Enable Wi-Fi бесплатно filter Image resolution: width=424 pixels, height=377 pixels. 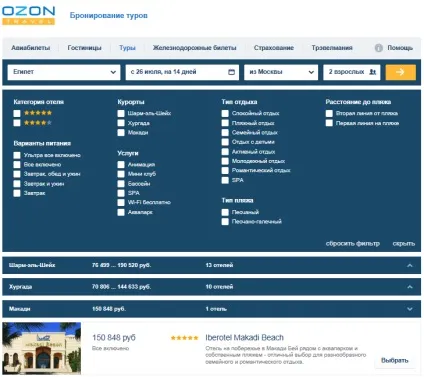[121, 202]
